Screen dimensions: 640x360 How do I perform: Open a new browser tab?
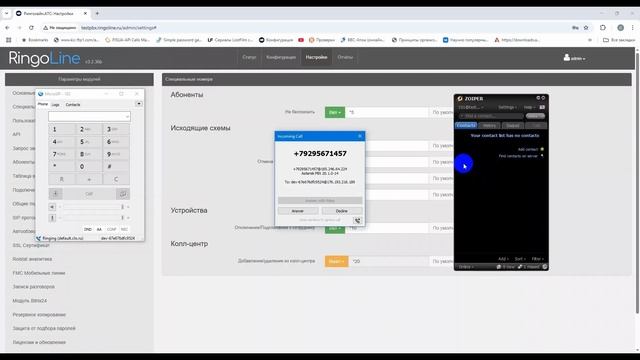coord(97,13)
